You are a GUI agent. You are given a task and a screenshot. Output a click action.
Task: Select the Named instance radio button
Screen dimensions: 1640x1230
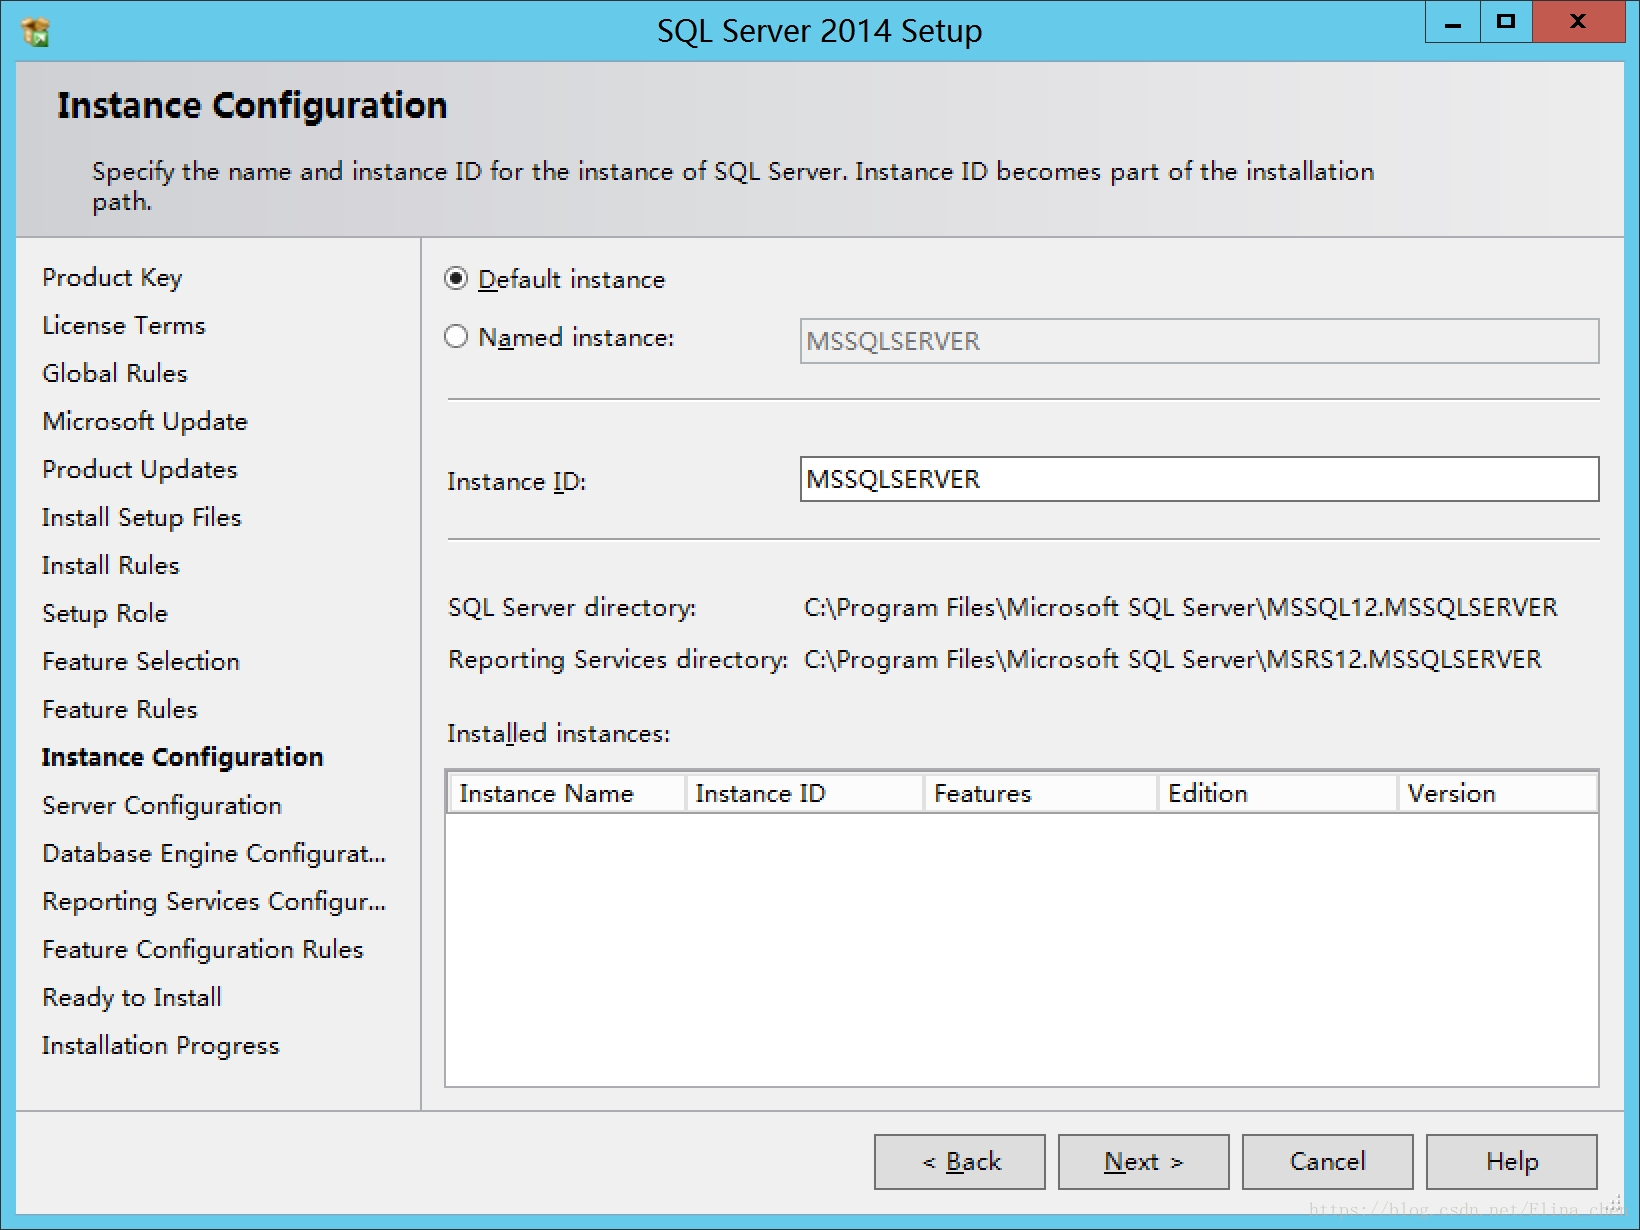click(456, 337)
